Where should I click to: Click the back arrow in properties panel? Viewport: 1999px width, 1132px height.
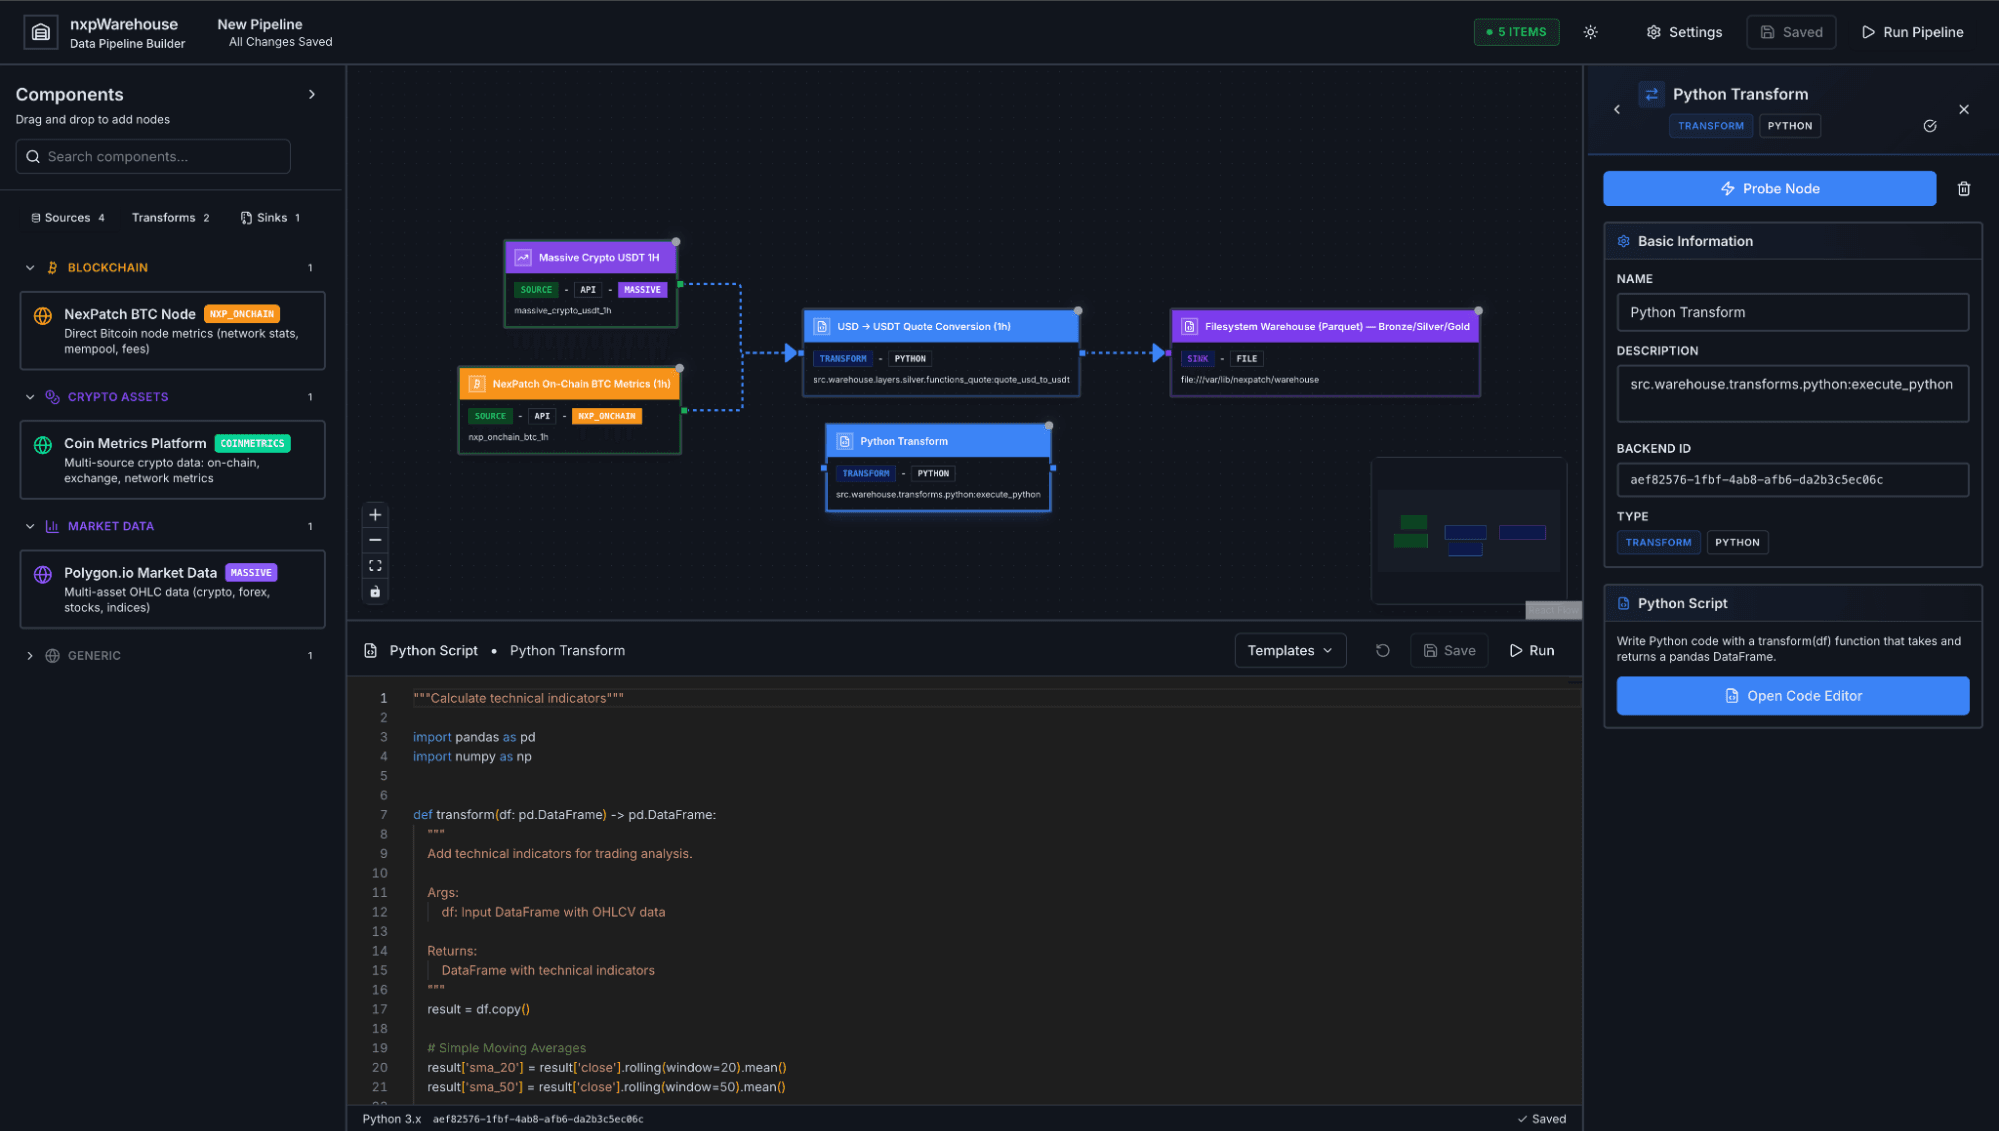[x=1617, y=109]
